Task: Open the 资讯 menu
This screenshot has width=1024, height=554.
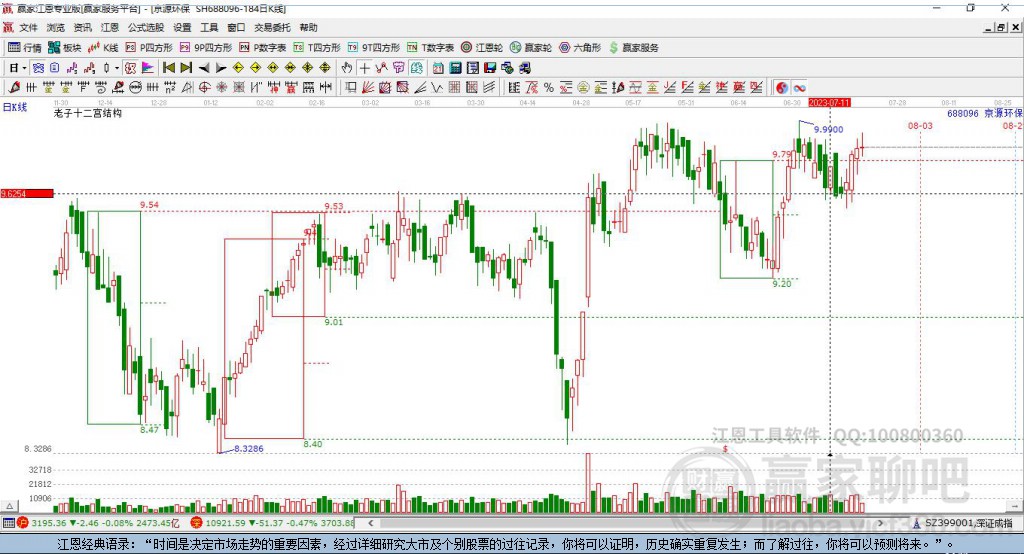Action: pyautogui.click(x=82, y=27)
